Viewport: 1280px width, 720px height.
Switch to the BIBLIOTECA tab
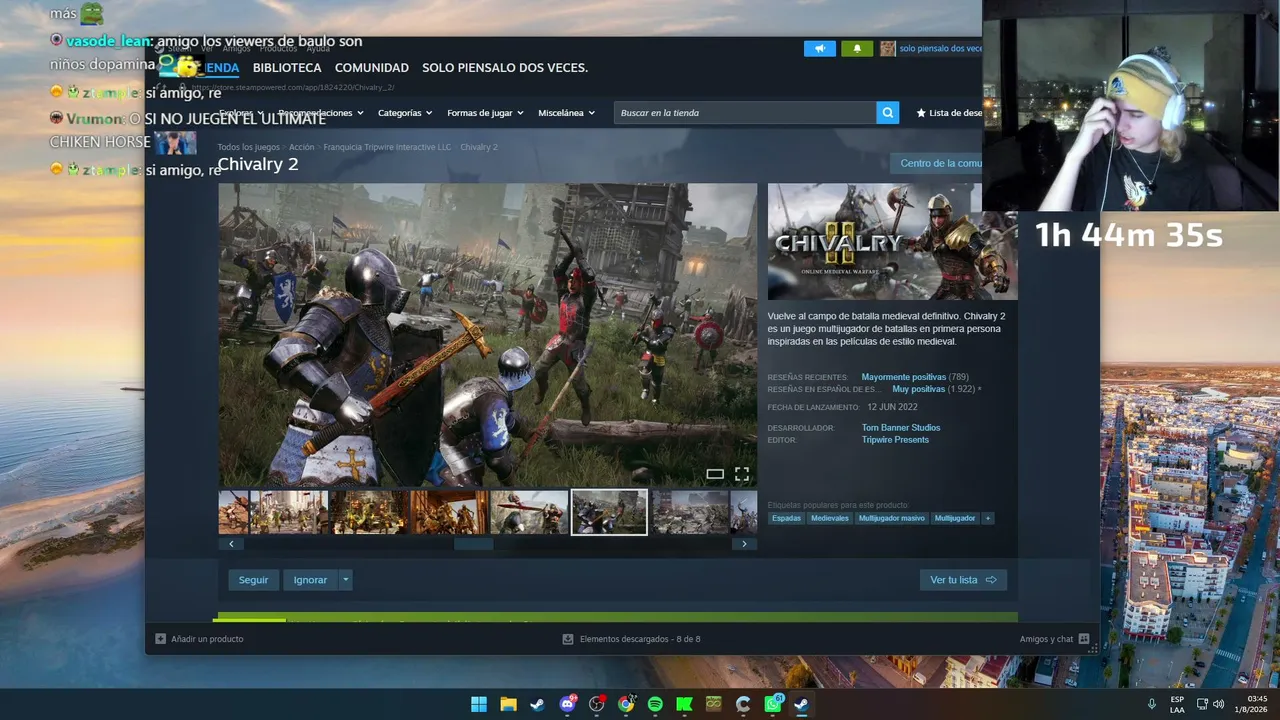[x=287, y=68]
